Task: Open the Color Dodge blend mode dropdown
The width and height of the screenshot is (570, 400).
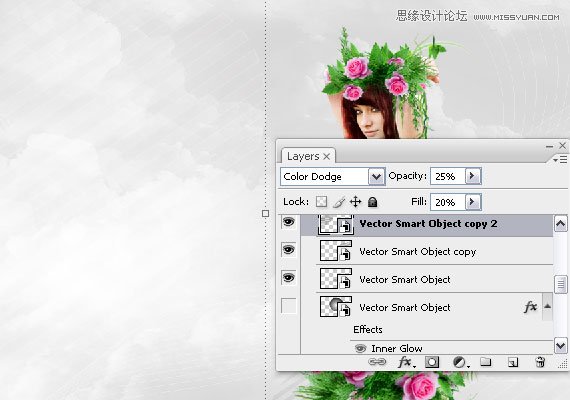Action: 376,177
